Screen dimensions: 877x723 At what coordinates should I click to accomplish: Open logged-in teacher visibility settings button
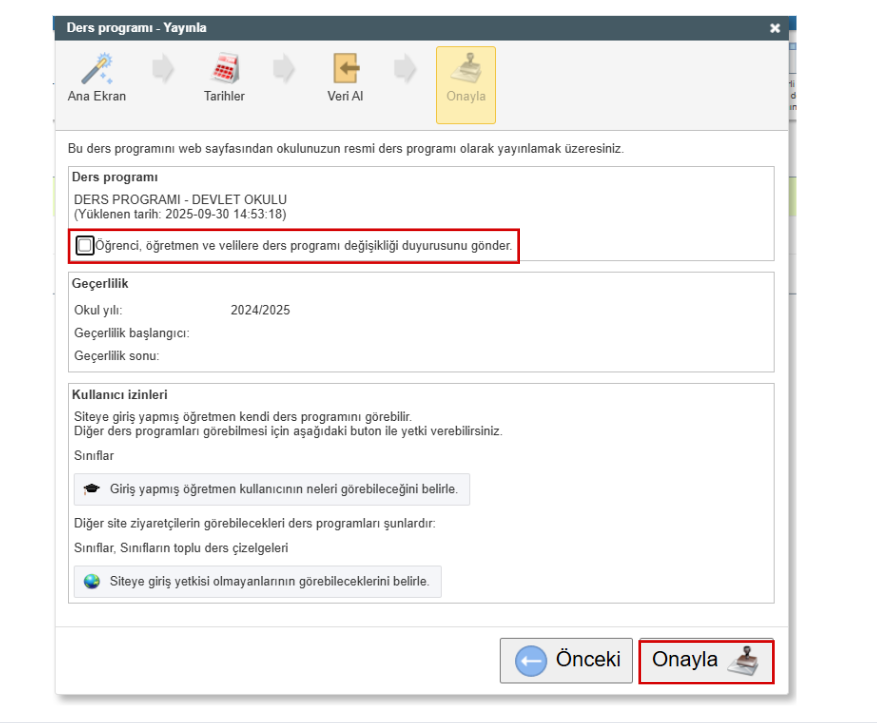tap(271, 491)
